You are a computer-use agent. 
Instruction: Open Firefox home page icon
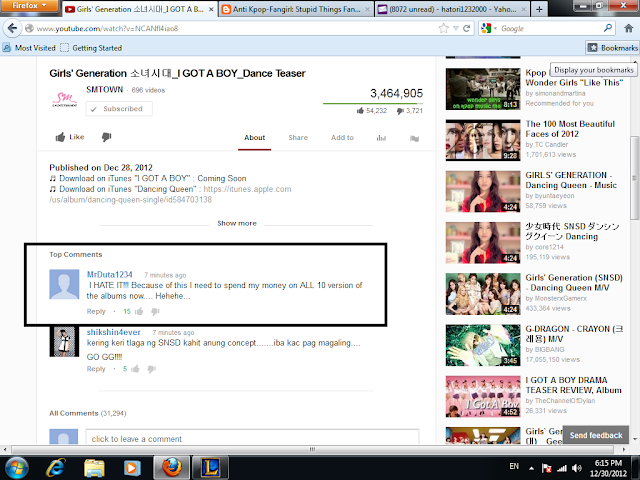[629, 28]
